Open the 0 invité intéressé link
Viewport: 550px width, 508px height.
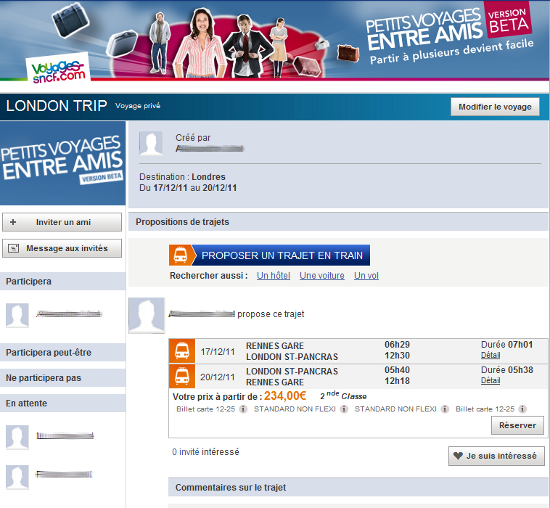pos(206,452)
